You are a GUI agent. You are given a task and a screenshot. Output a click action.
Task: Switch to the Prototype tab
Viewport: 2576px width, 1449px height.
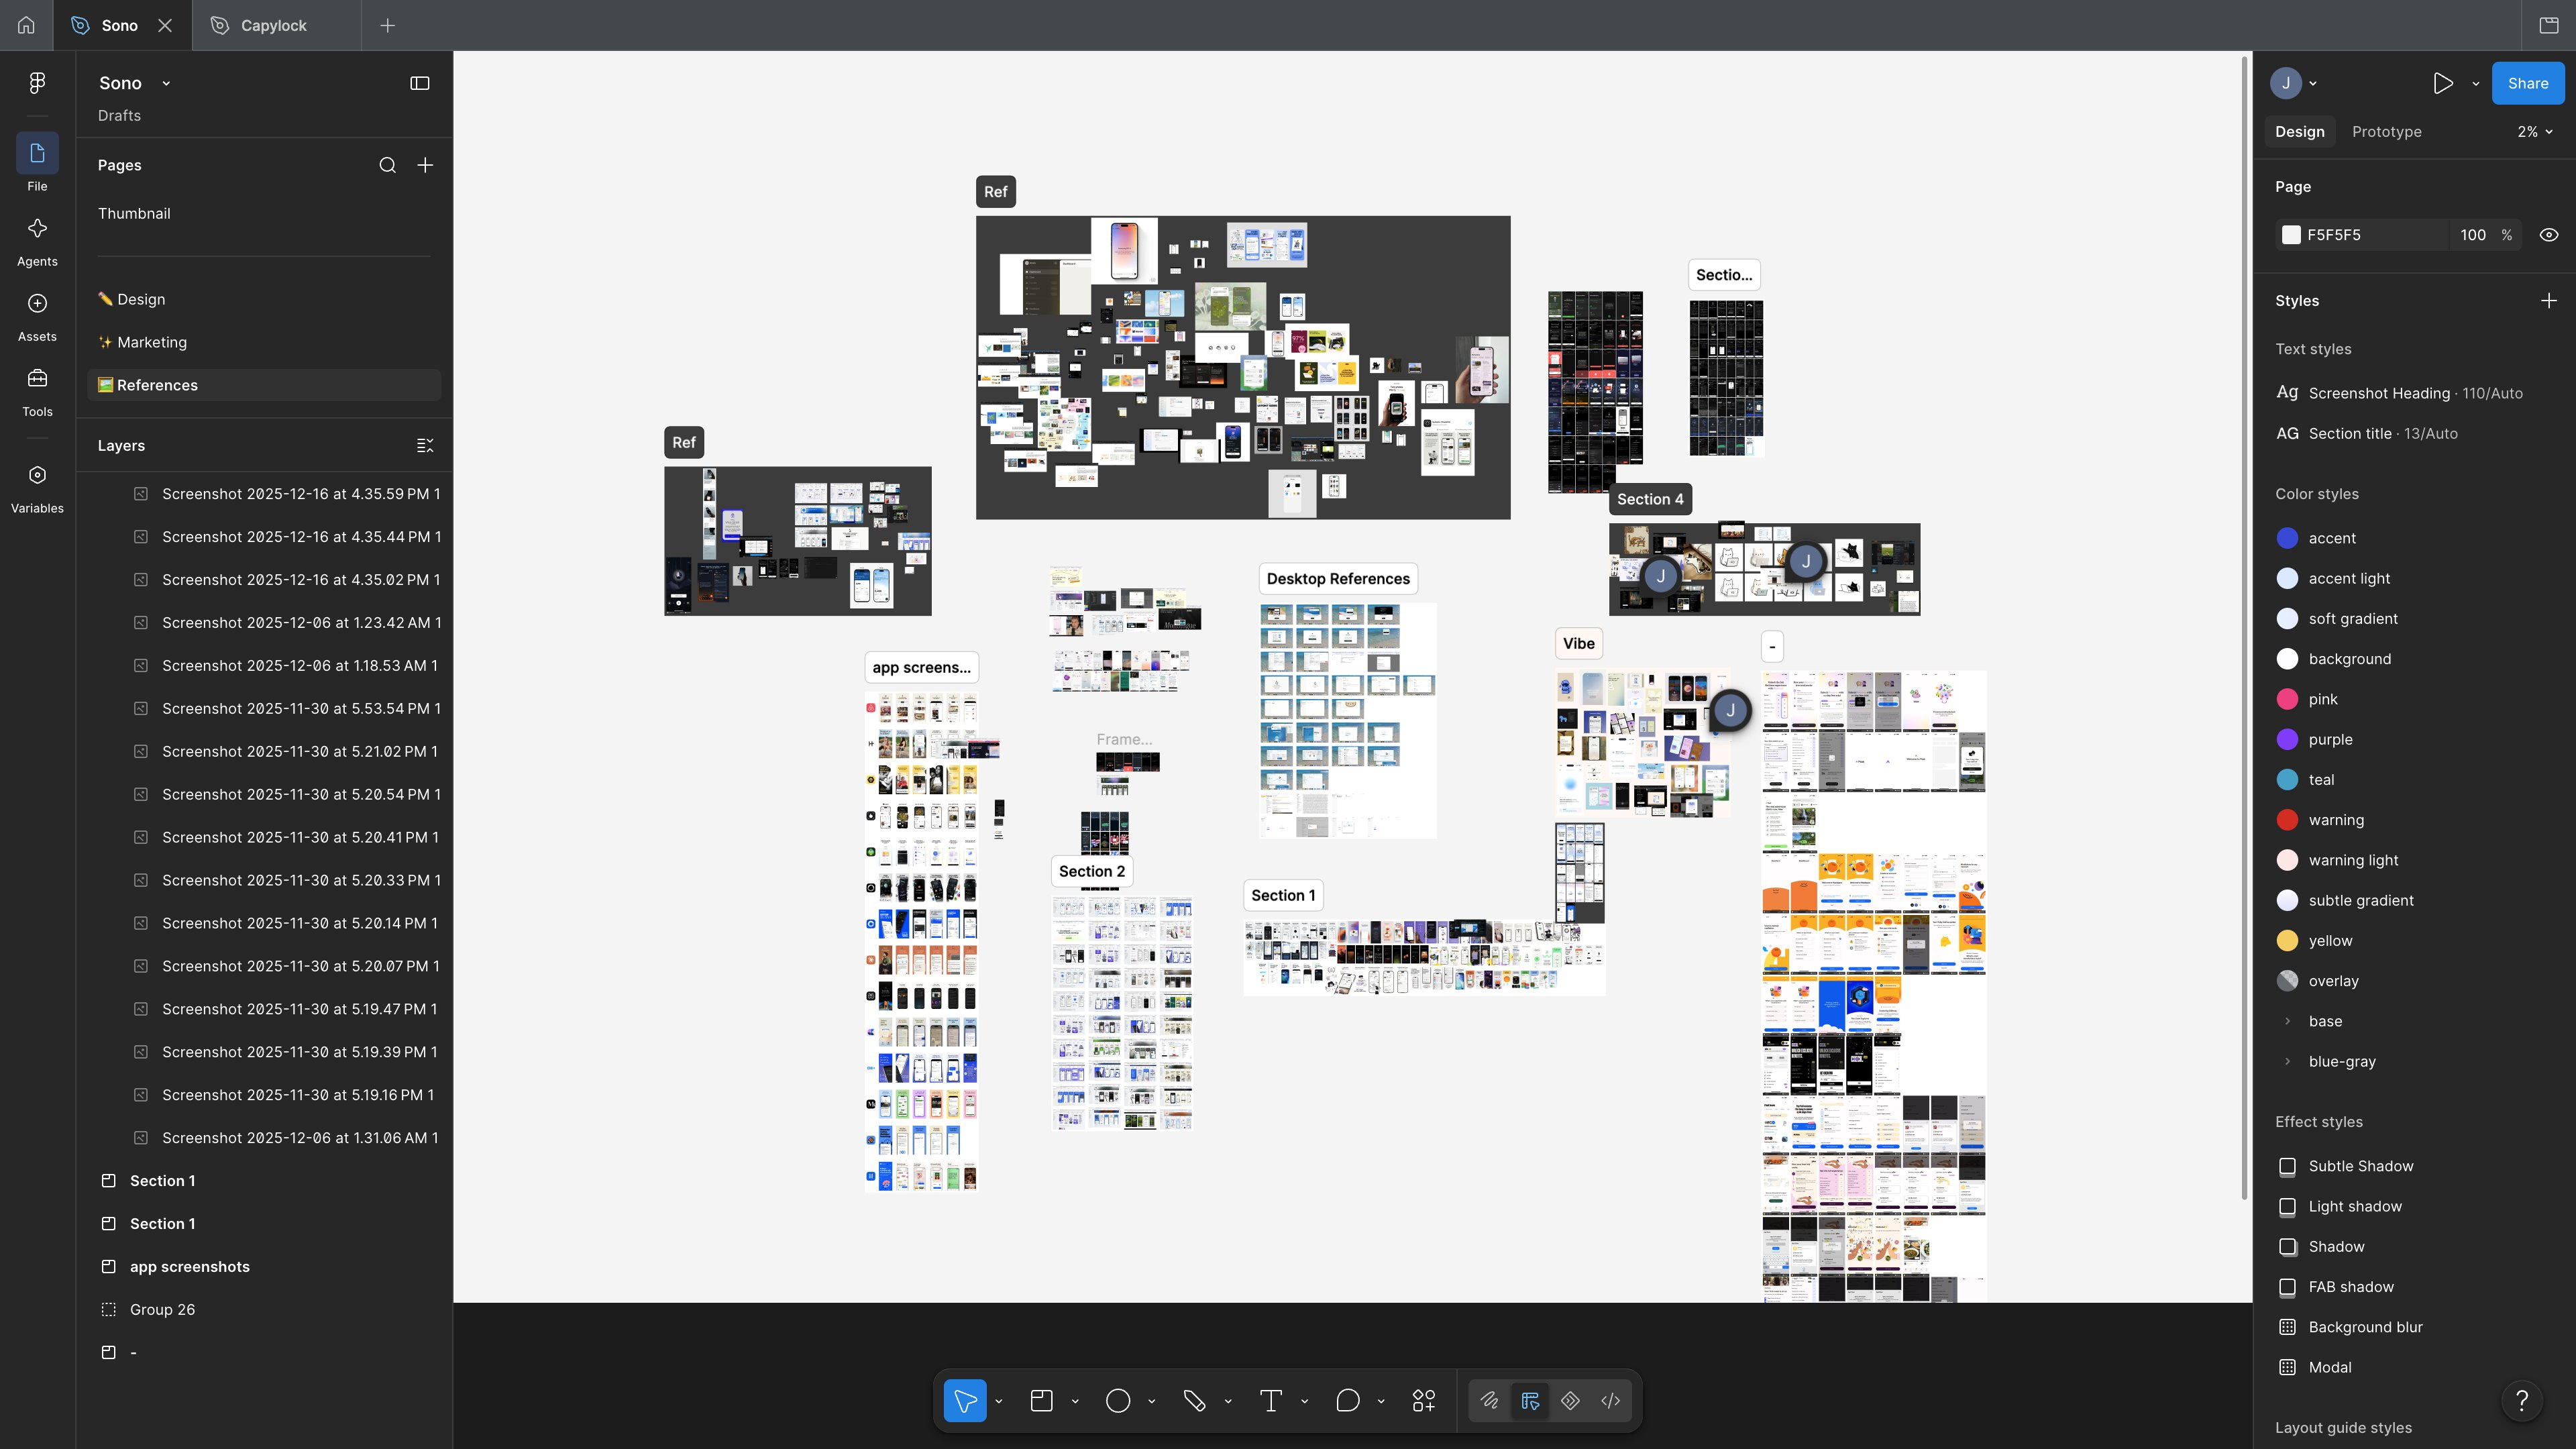coord(2386,131)
